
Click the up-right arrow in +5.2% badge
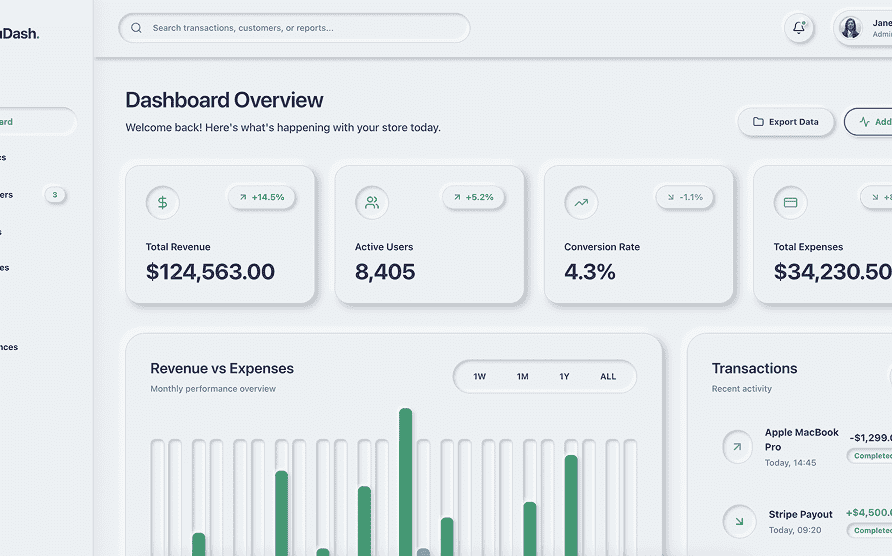coord(457,197)
